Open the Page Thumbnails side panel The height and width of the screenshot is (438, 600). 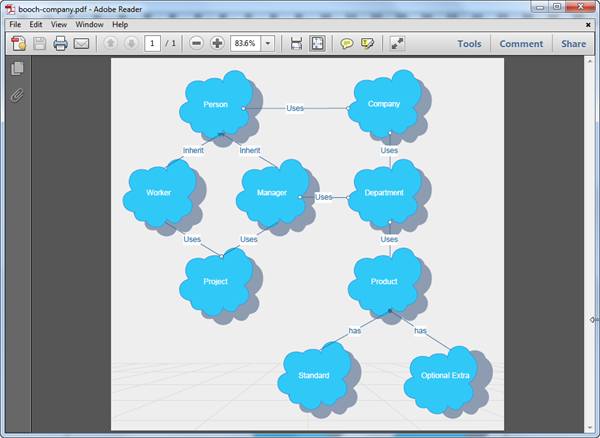[x=16, y=69]
